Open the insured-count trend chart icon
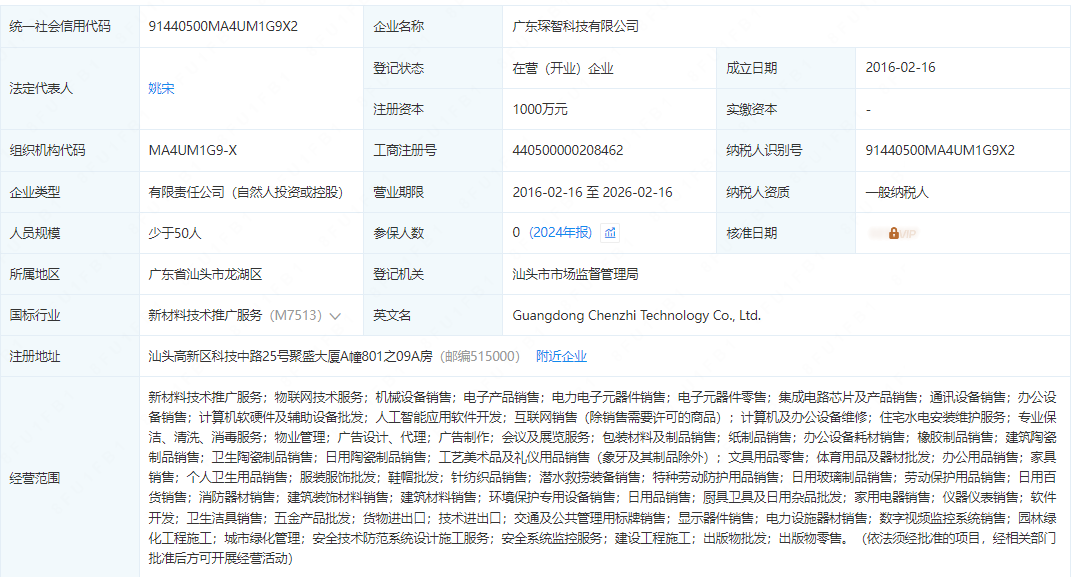Viewport: 1071px width, 577px height. 610,233
